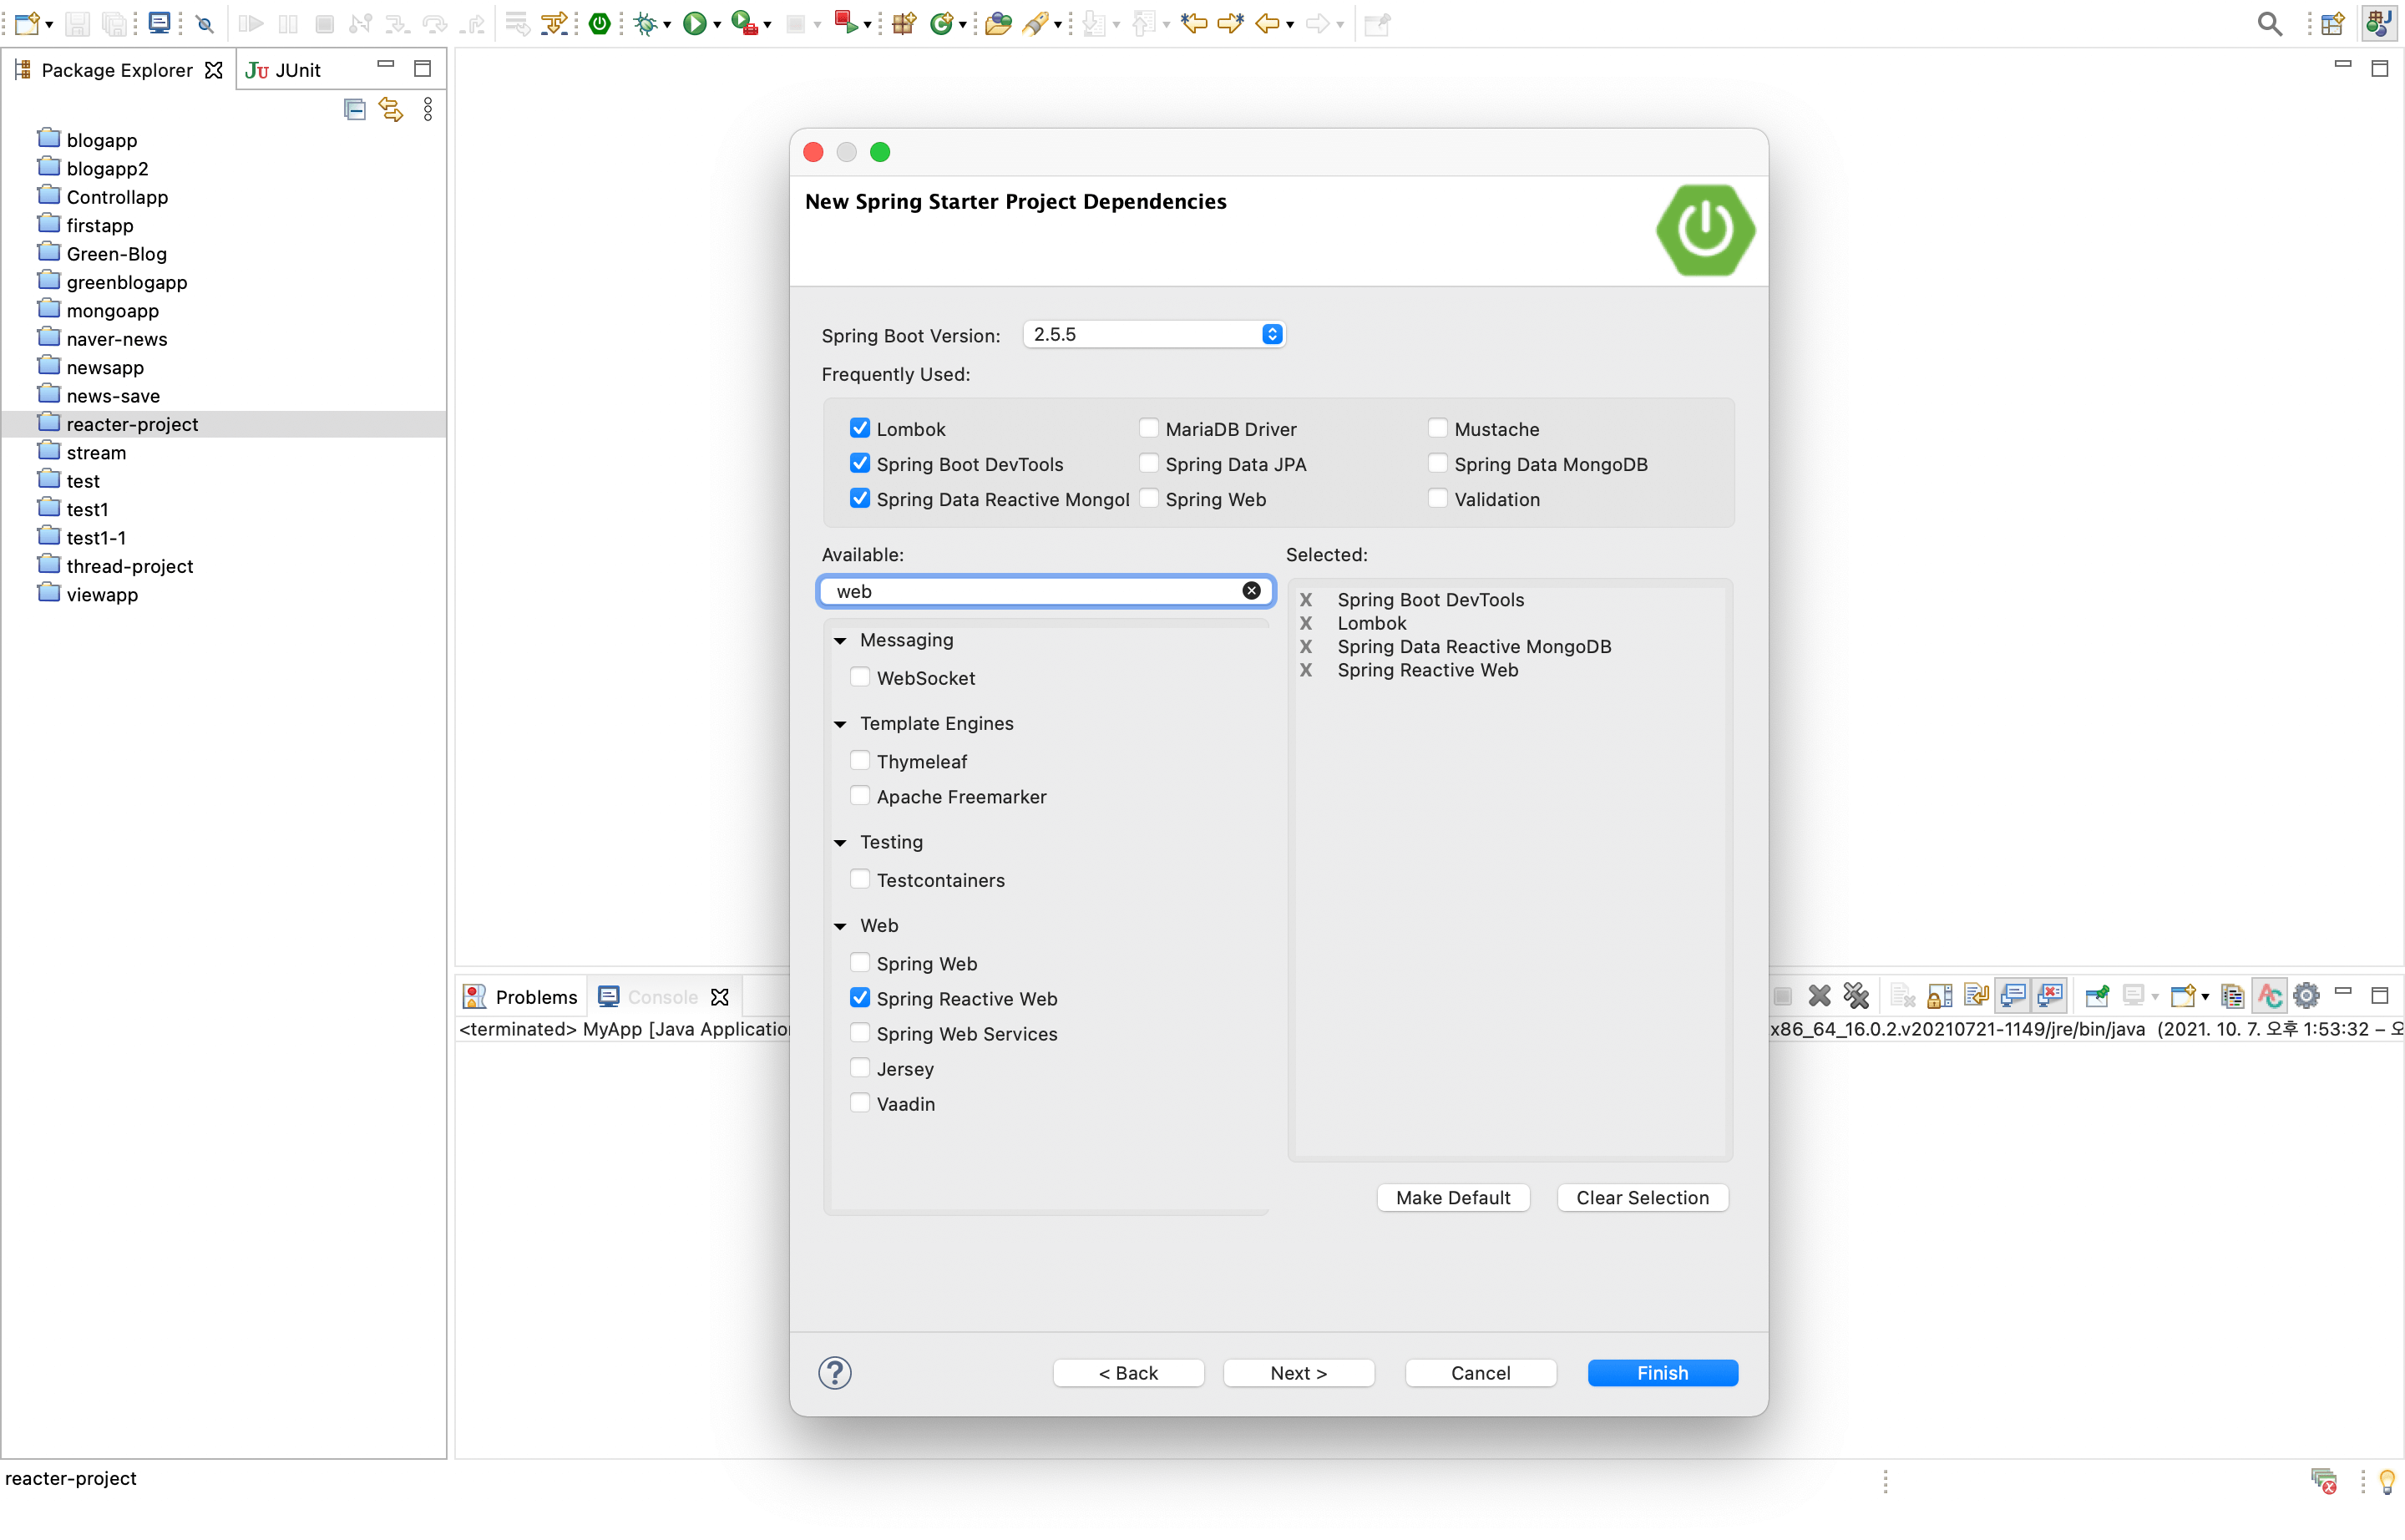Click the Next Edit Location arrow icon
The image size is (2405, 1540).
coord(1230,23)
